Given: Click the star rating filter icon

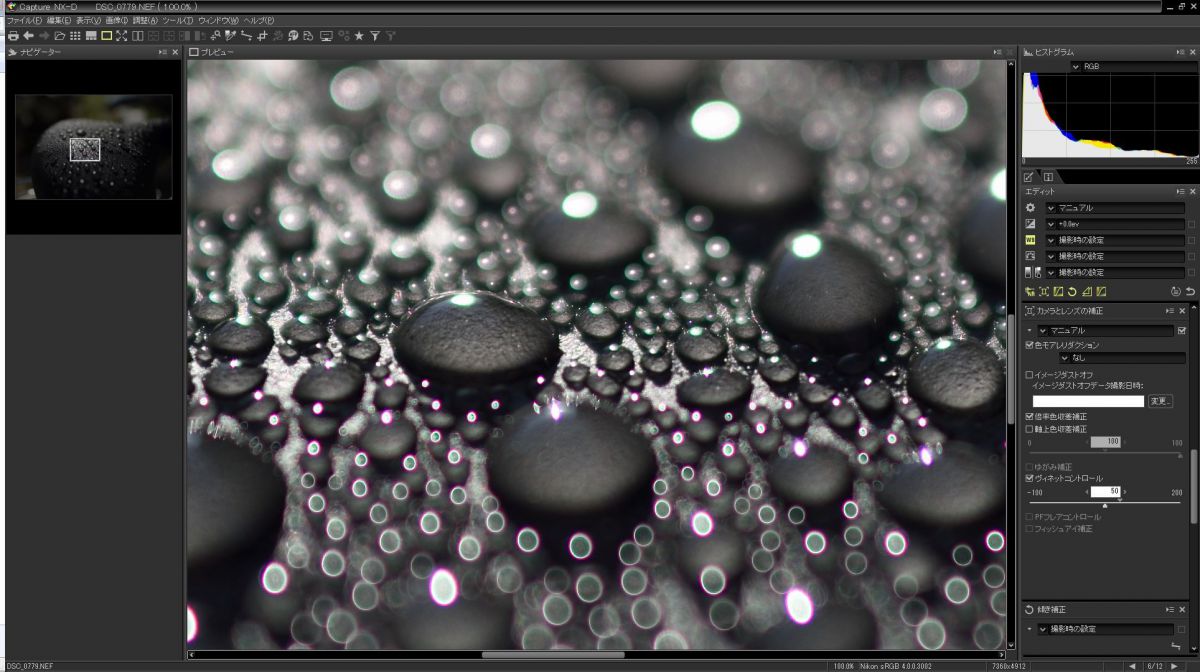Looking at the screenshot, I should [359, 36].
